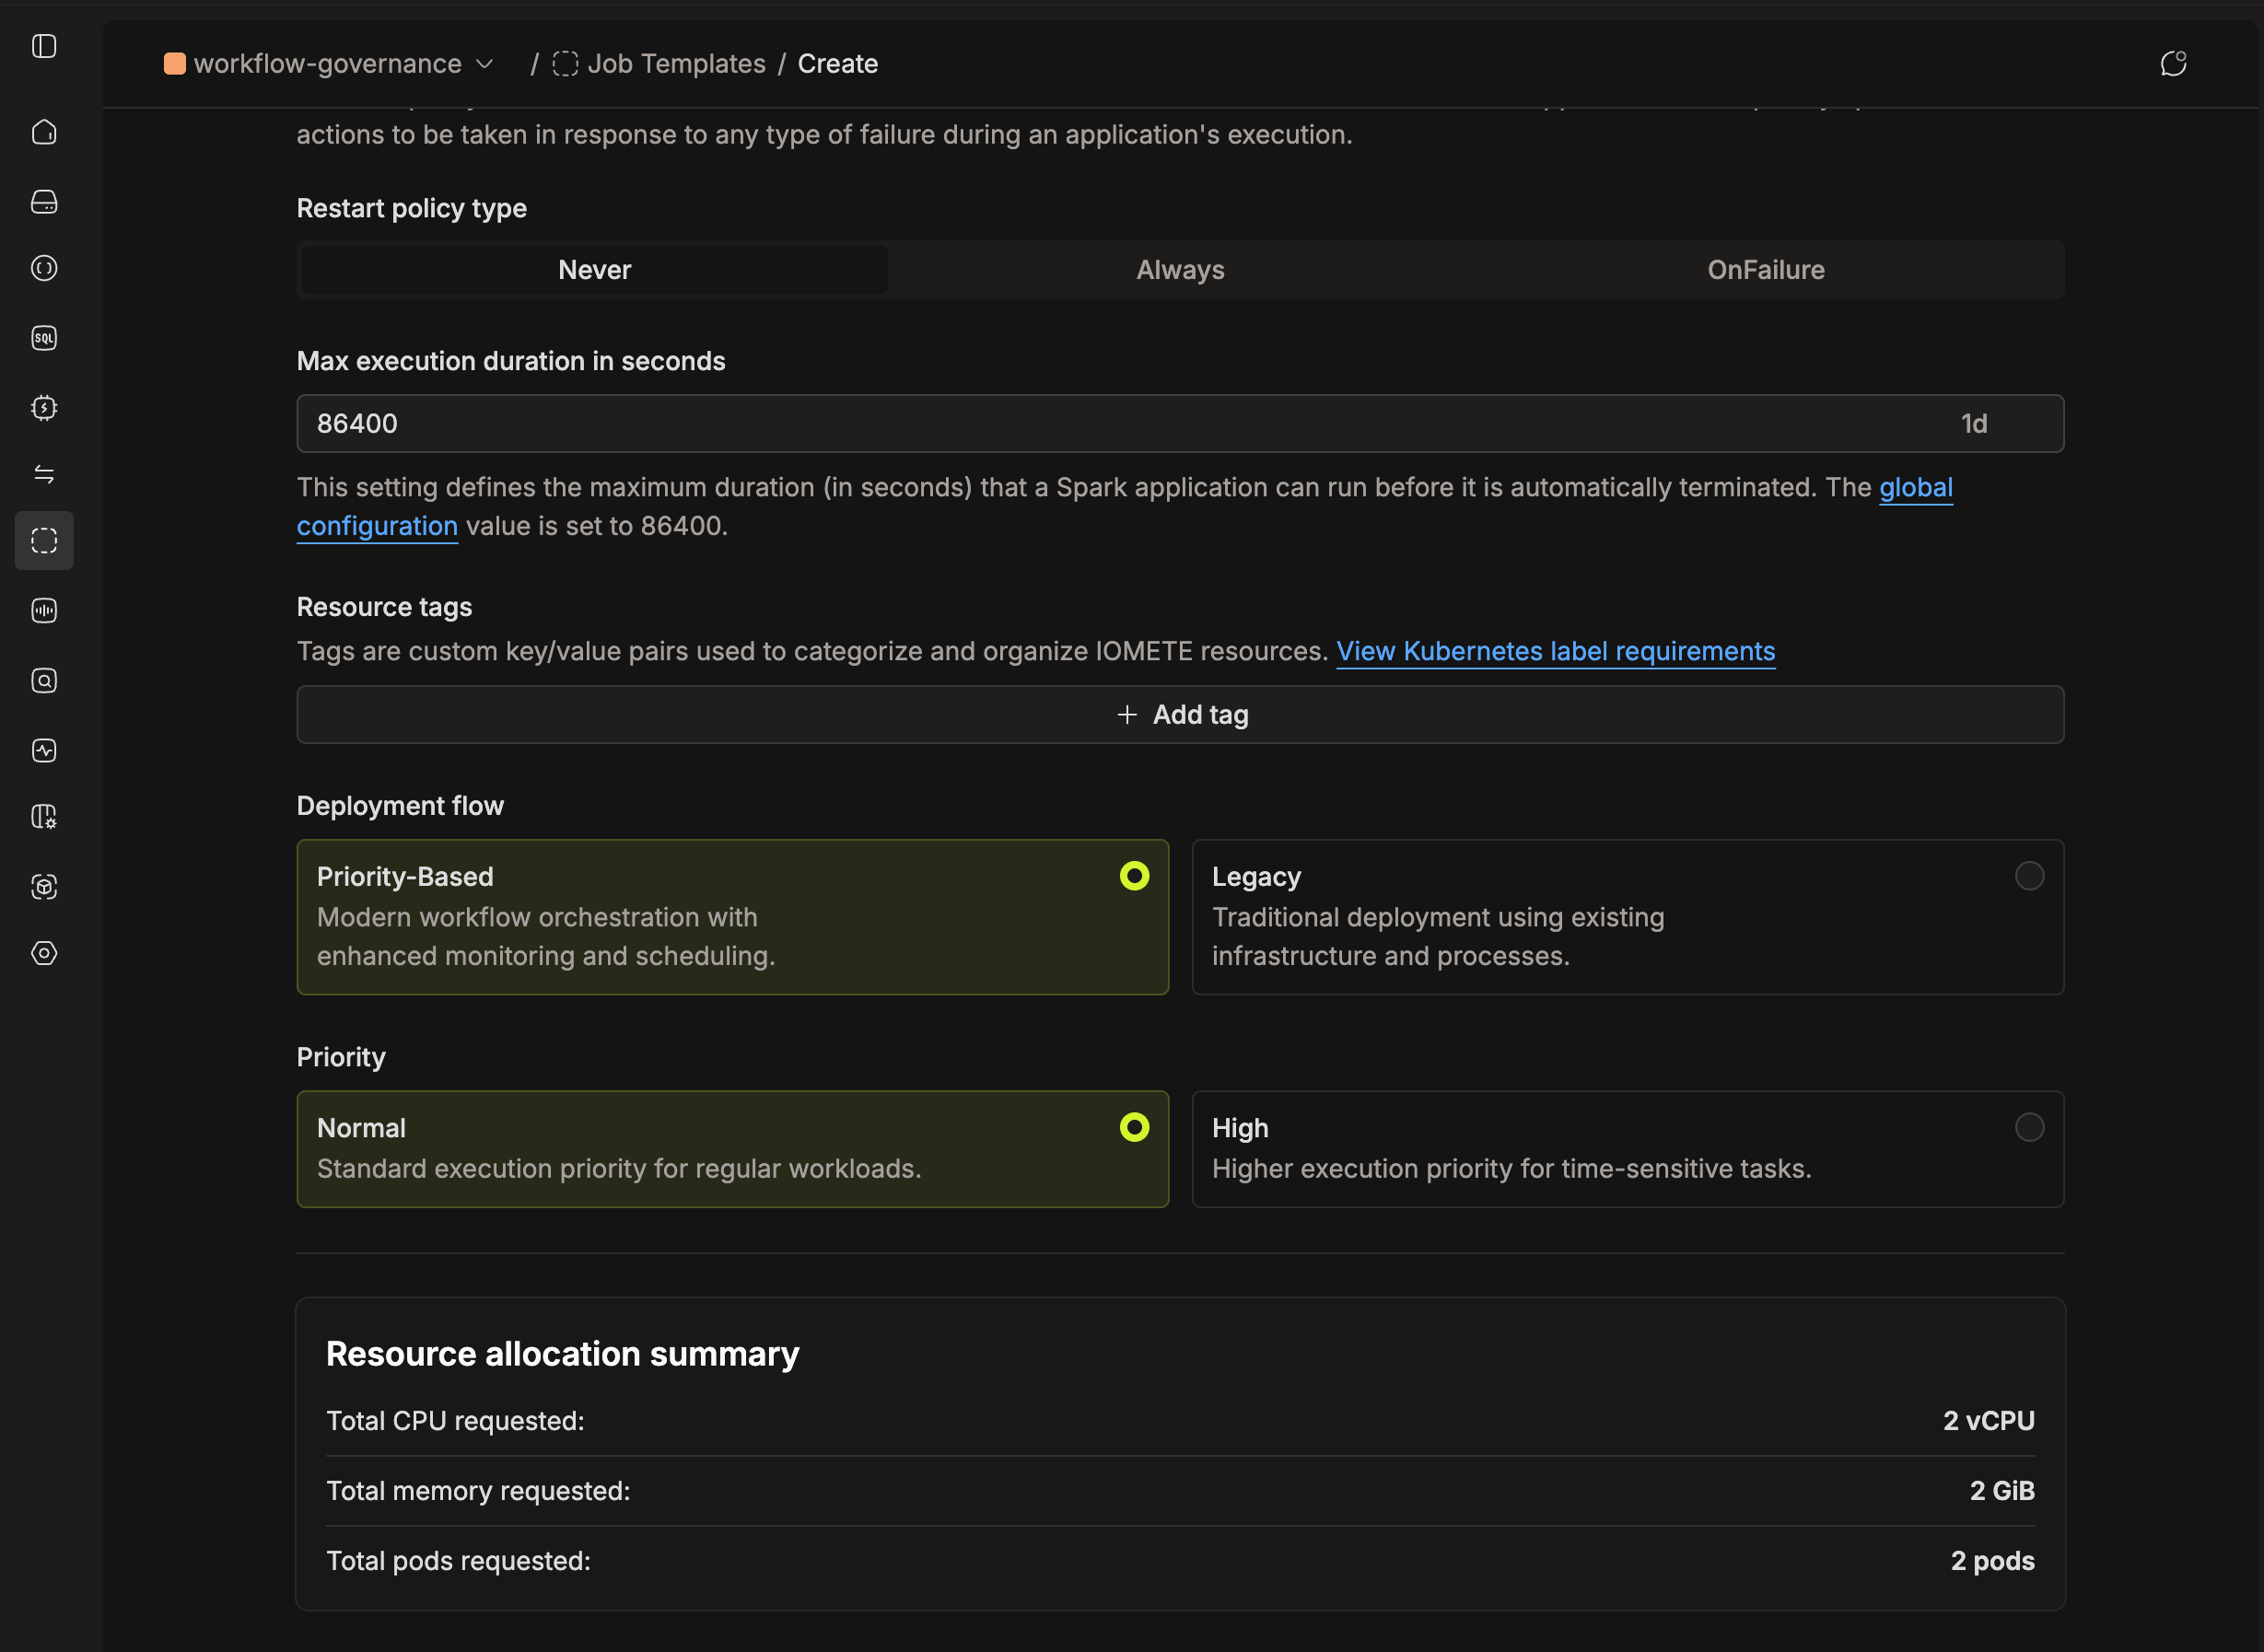
Task: Click the Create breadcrumb text
Action: (837, 64)
